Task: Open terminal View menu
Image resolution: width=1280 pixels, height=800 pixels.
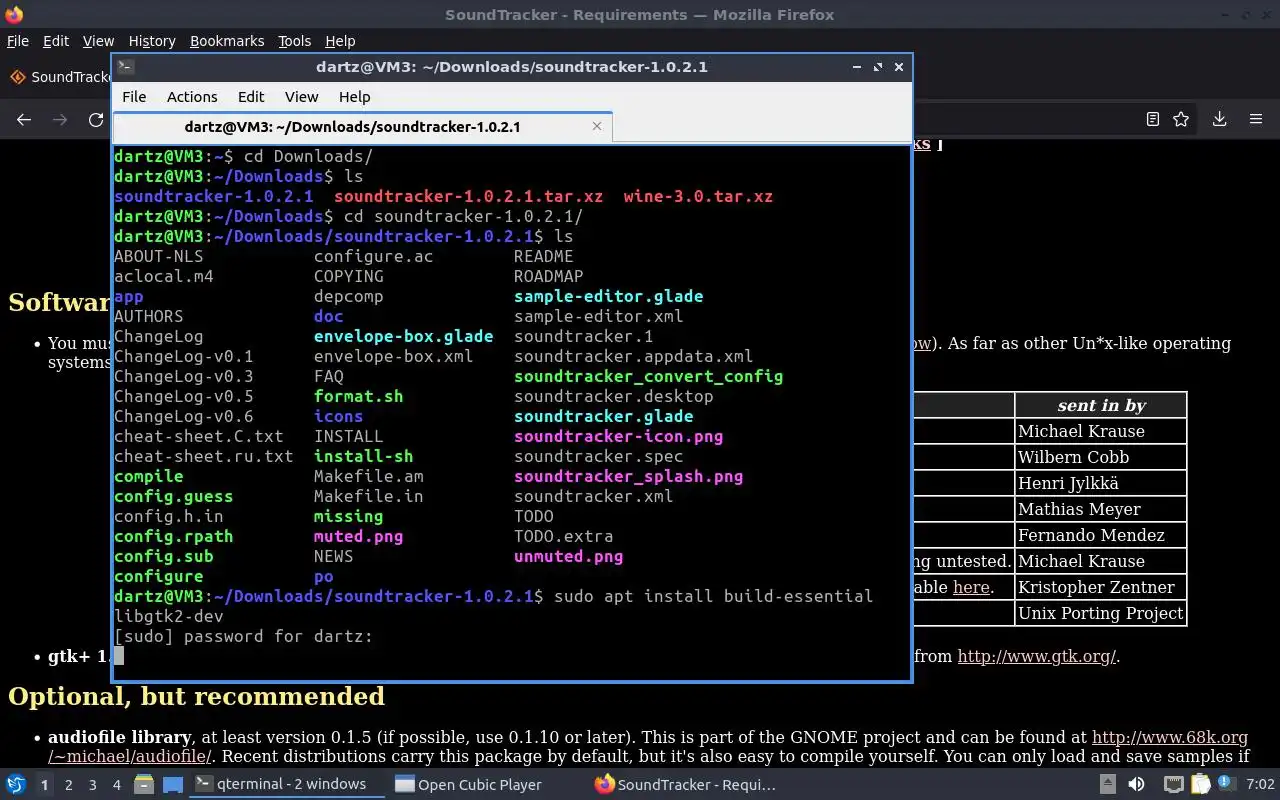Action: [301, 97]
